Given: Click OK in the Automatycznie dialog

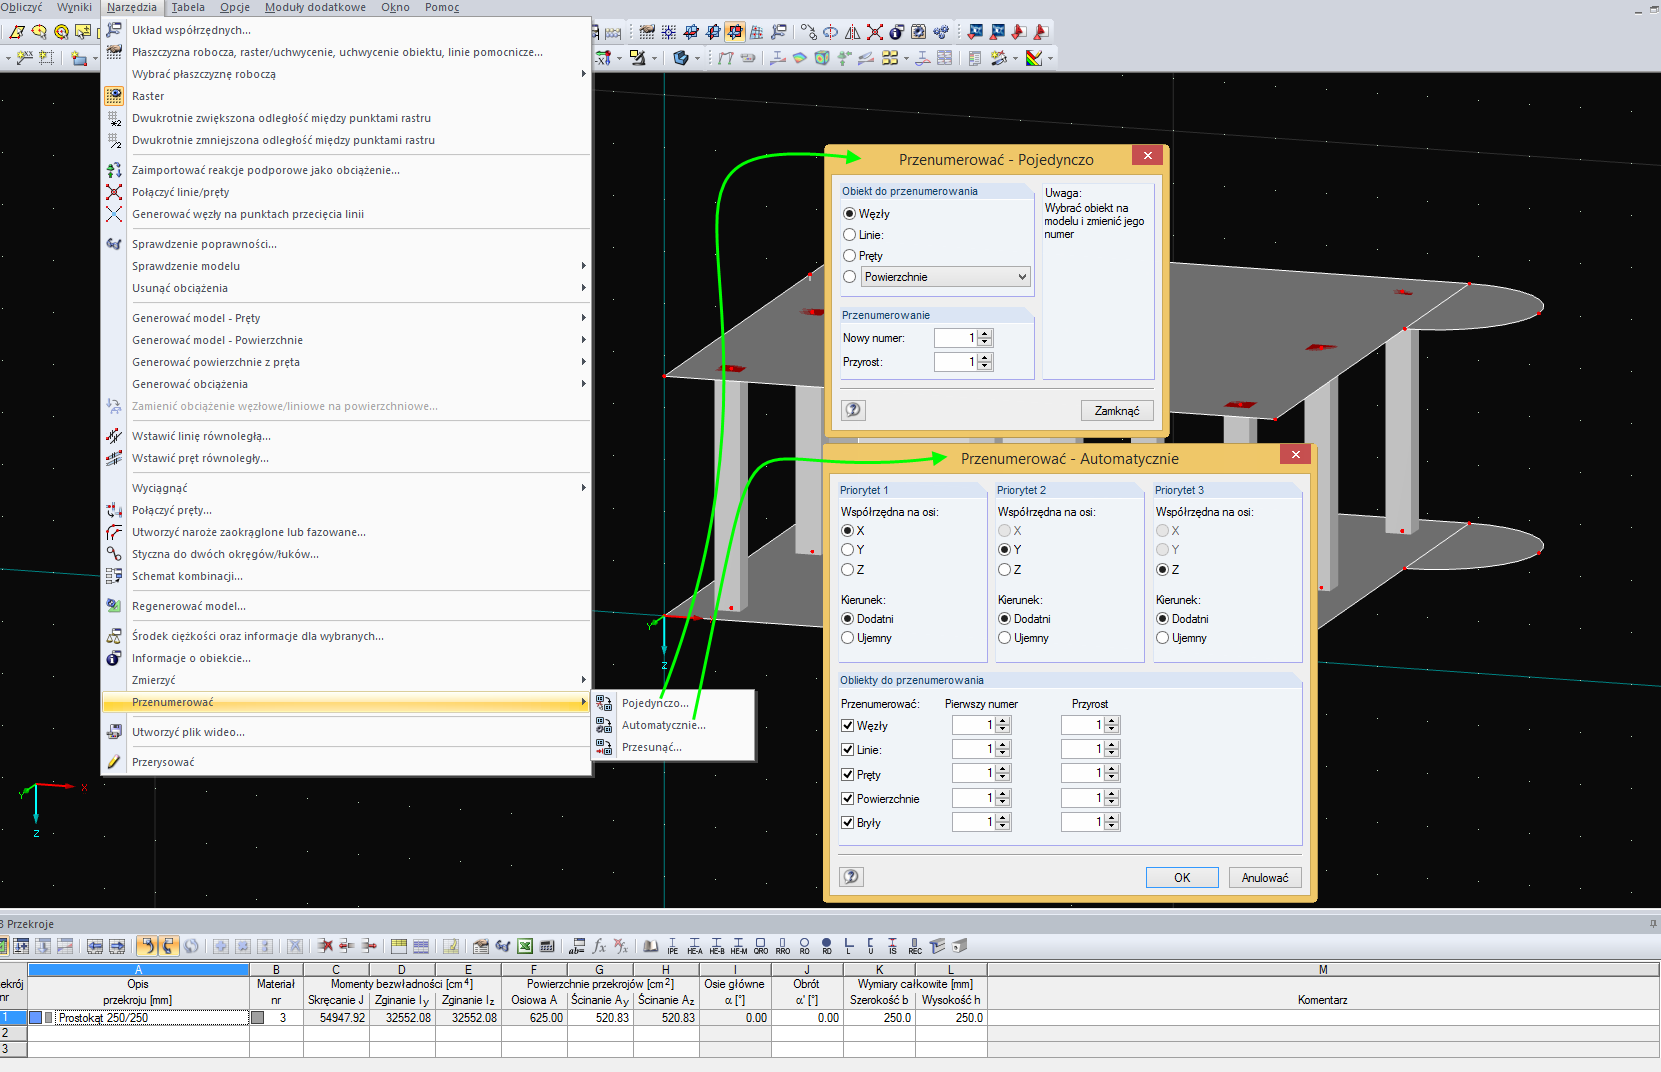Looking at the screenshot, I should [1181, 878].
